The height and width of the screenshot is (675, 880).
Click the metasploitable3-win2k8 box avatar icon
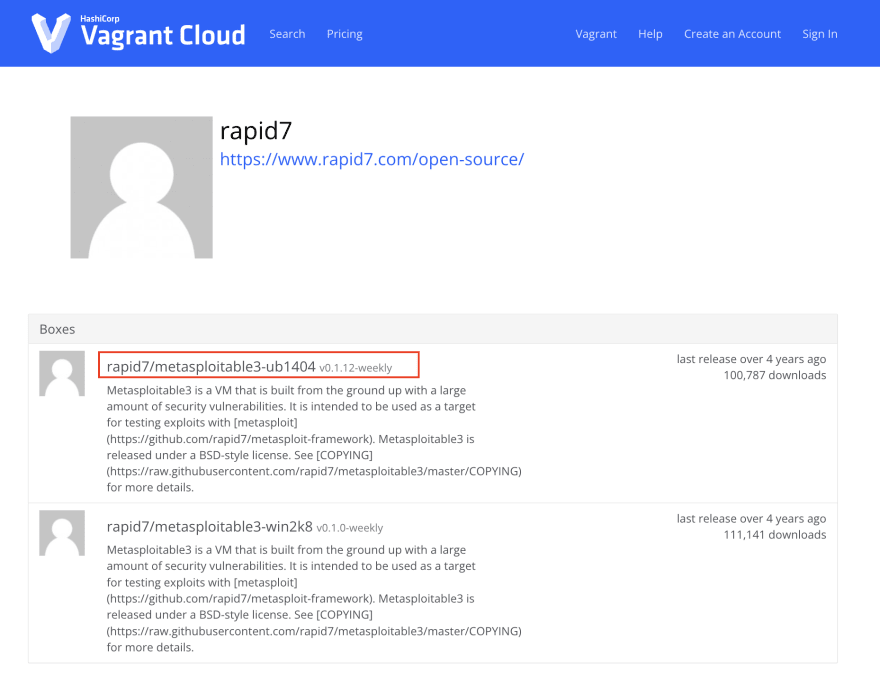62,533
